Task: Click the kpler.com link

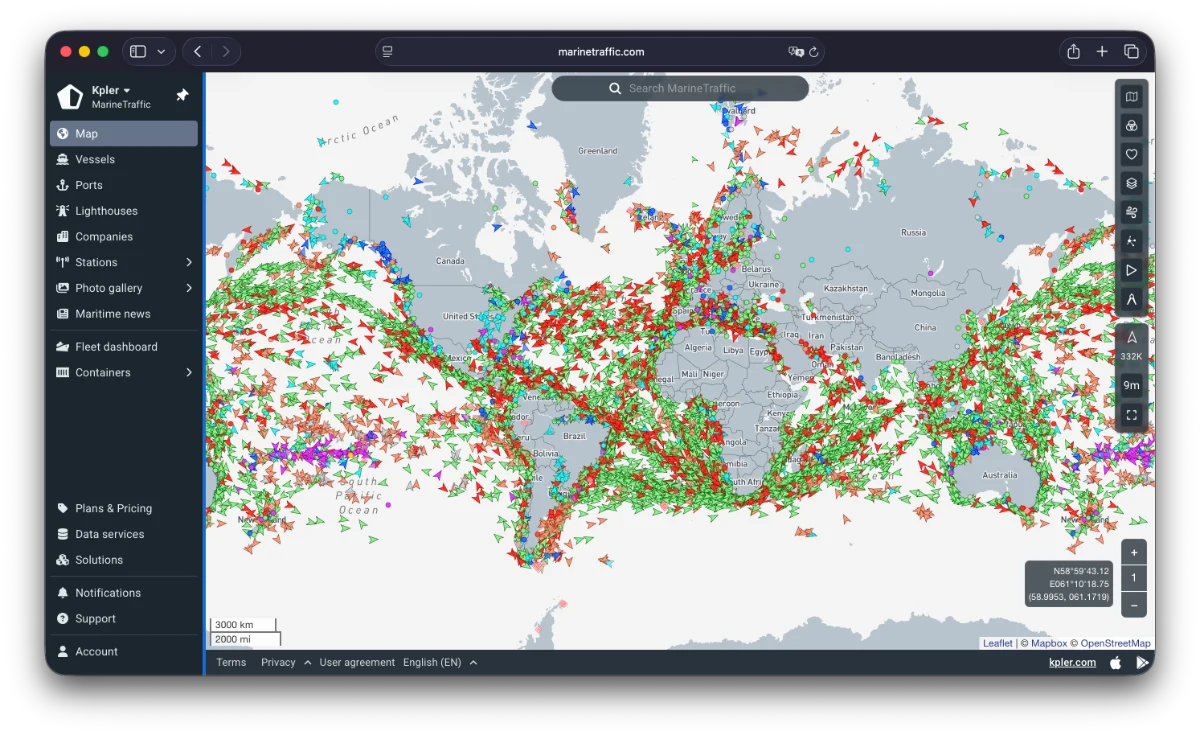Action: coord(1072,662)
